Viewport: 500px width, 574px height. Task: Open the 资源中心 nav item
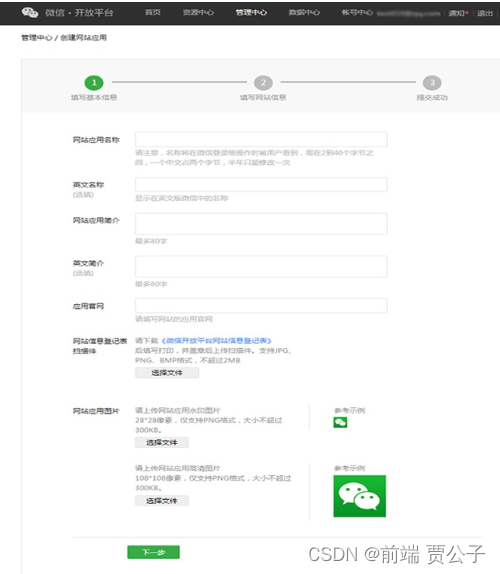(x=198, y=12)
